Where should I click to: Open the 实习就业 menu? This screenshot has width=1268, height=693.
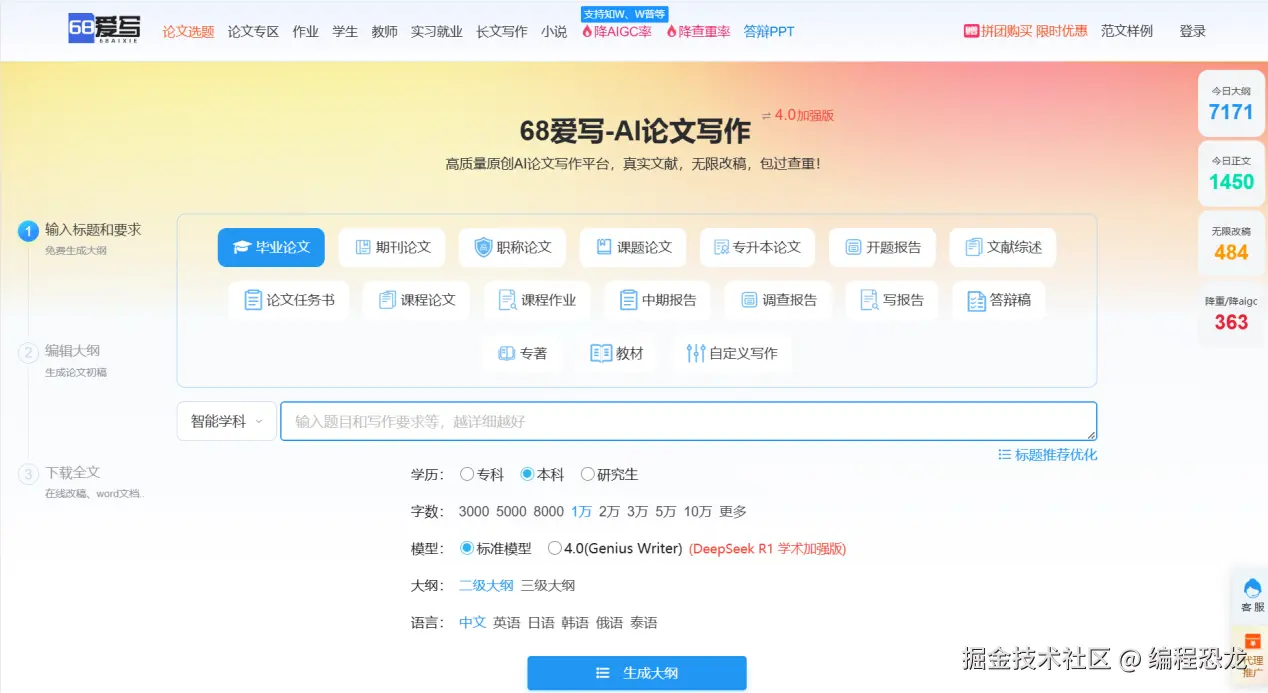coord(437,31)
